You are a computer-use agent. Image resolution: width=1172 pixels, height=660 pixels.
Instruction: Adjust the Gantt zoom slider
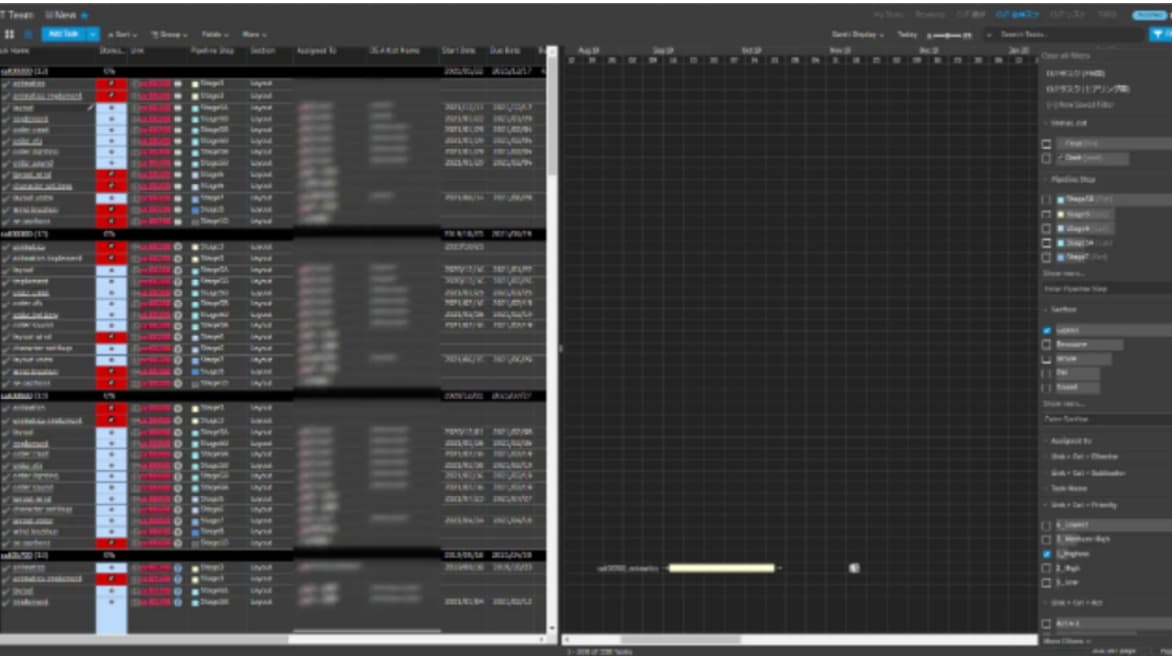click(x=950, y=34)
